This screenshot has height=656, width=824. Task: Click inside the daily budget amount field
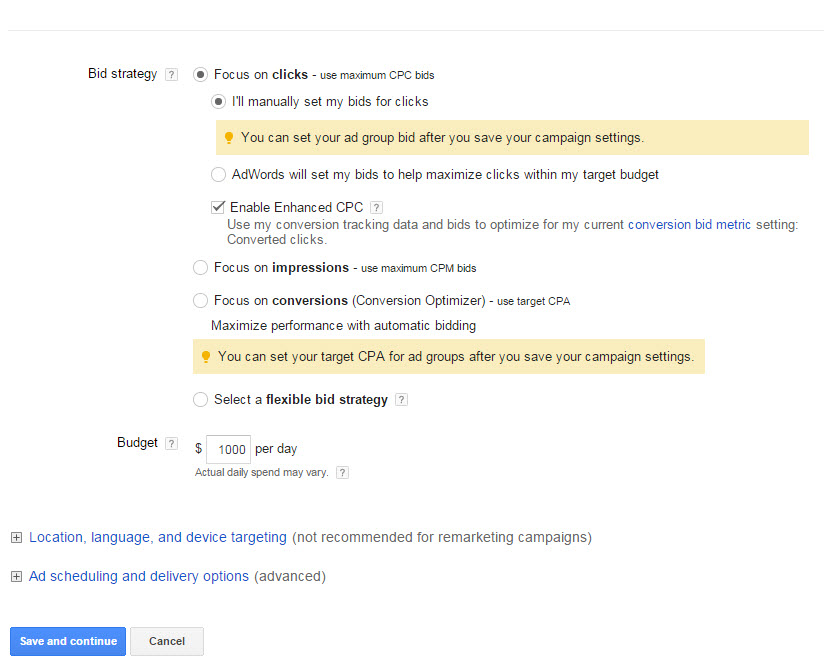point(227,449)
